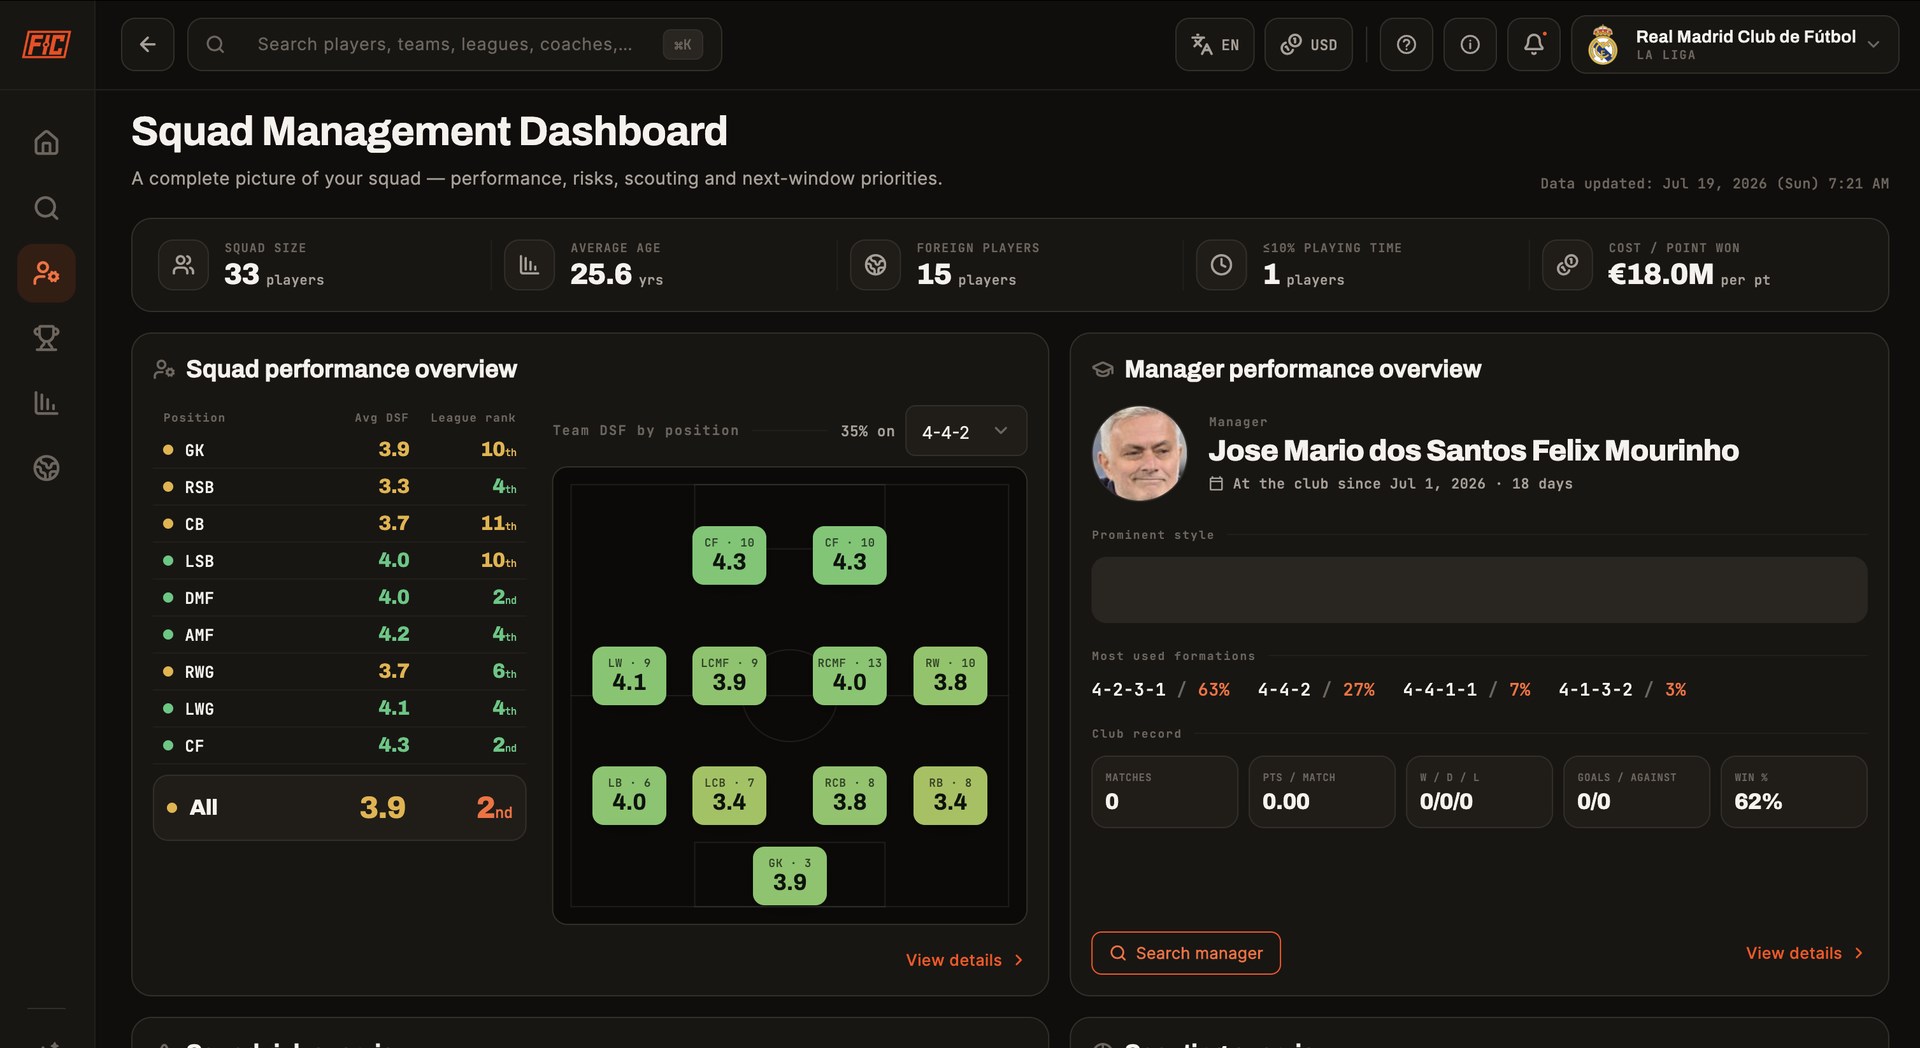Click the GK 3.9 pitch tile
The width and height of the screenshot is (1920, 1048).
pyautogui.click(x=790, y=876)
